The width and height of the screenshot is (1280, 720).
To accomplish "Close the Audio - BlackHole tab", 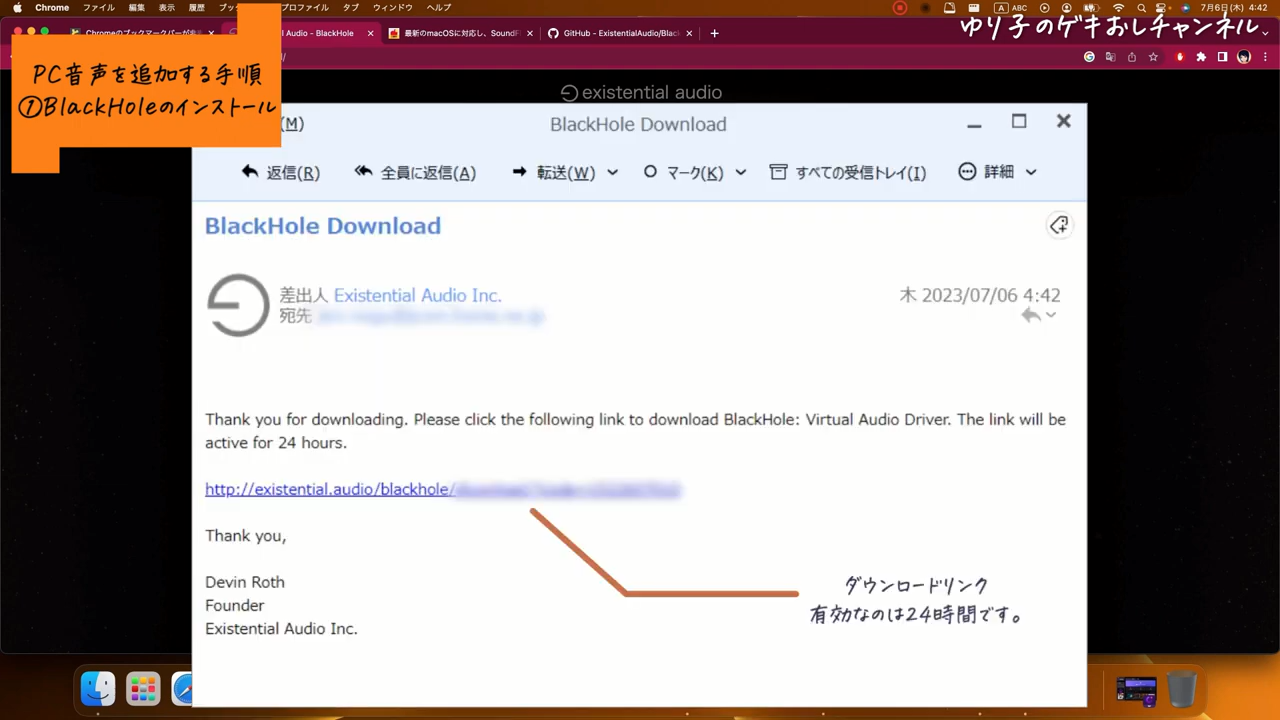I will coord(371,33).
